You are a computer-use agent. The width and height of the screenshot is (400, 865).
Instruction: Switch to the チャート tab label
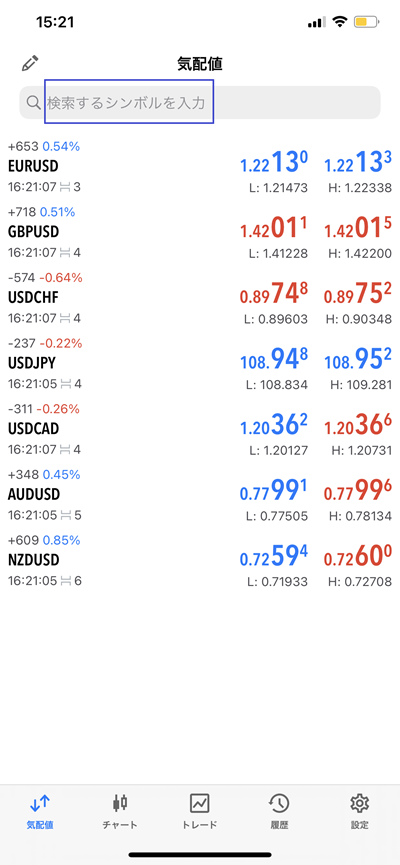[120, 825]
